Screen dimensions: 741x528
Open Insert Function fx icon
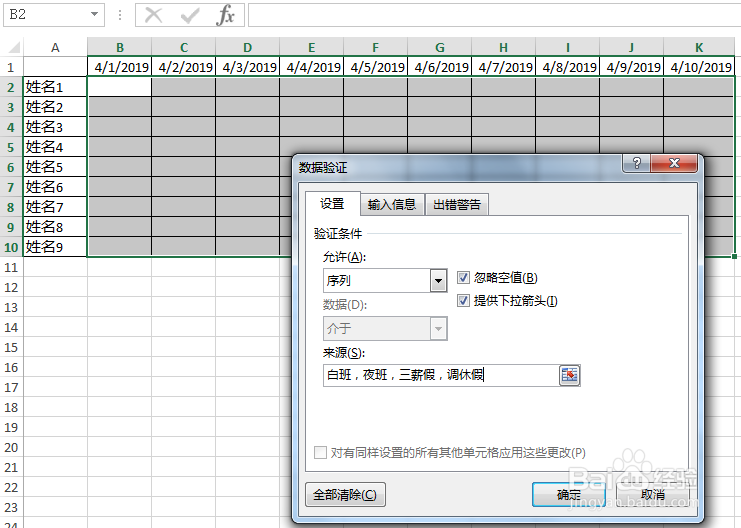coord(225,15)
